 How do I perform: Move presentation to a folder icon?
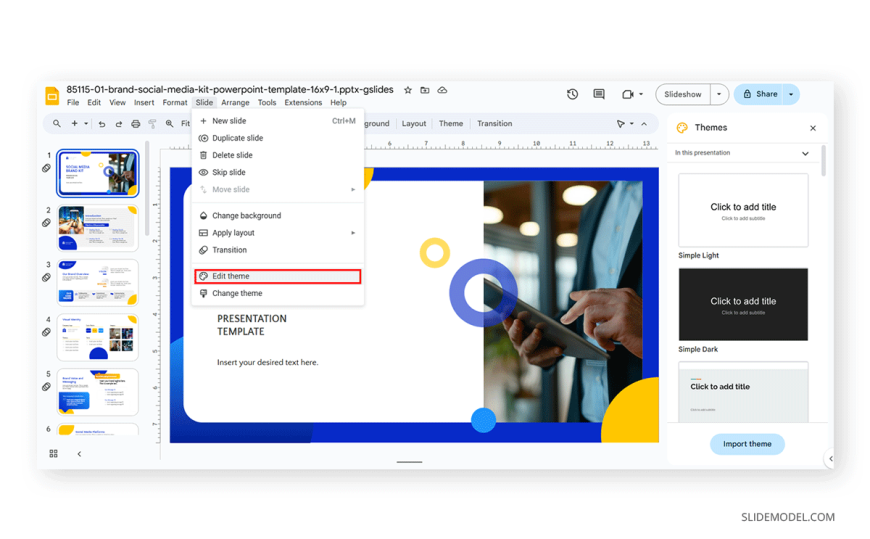[x=425, y=90]
